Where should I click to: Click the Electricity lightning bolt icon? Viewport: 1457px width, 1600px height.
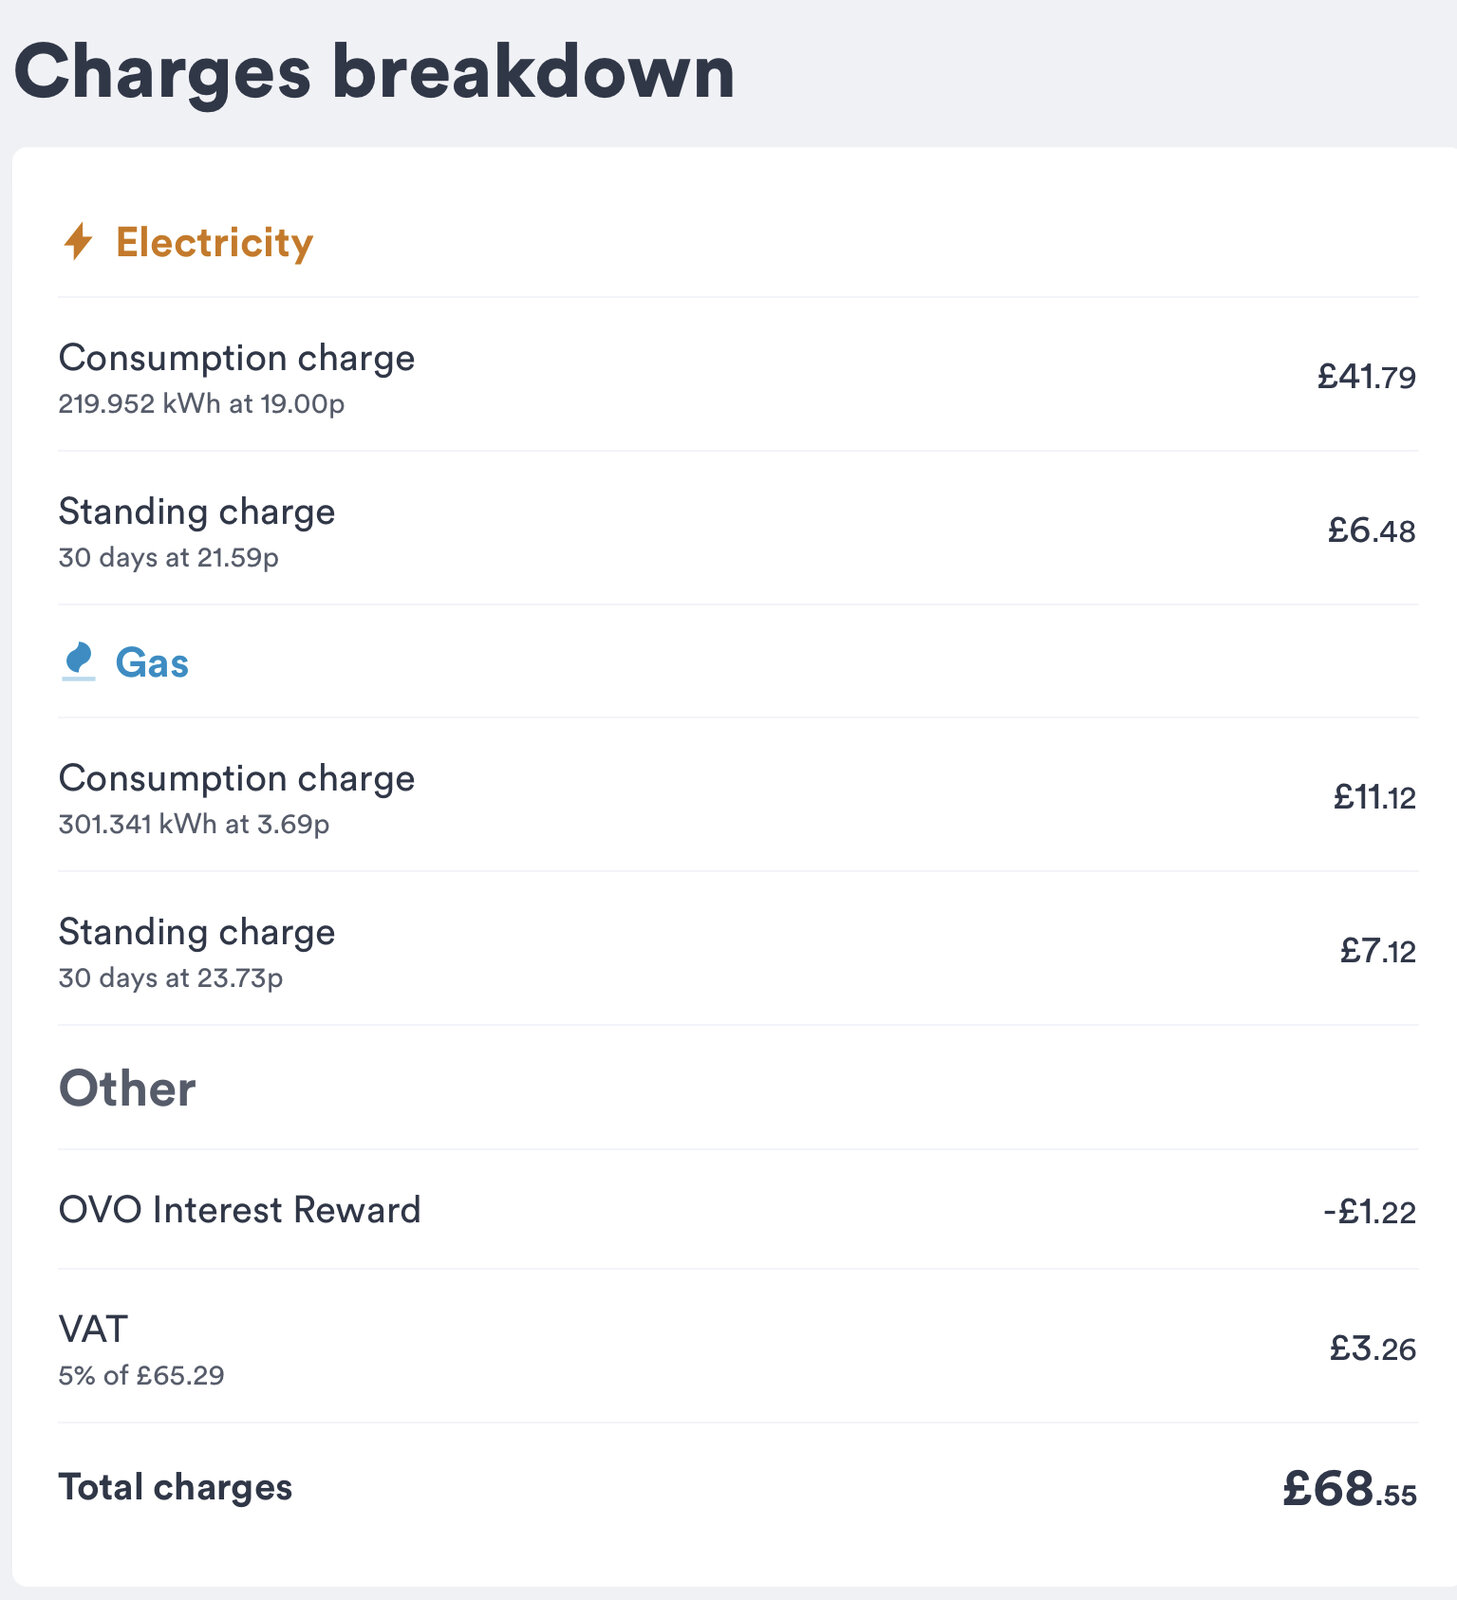click(x=78, y=242)
